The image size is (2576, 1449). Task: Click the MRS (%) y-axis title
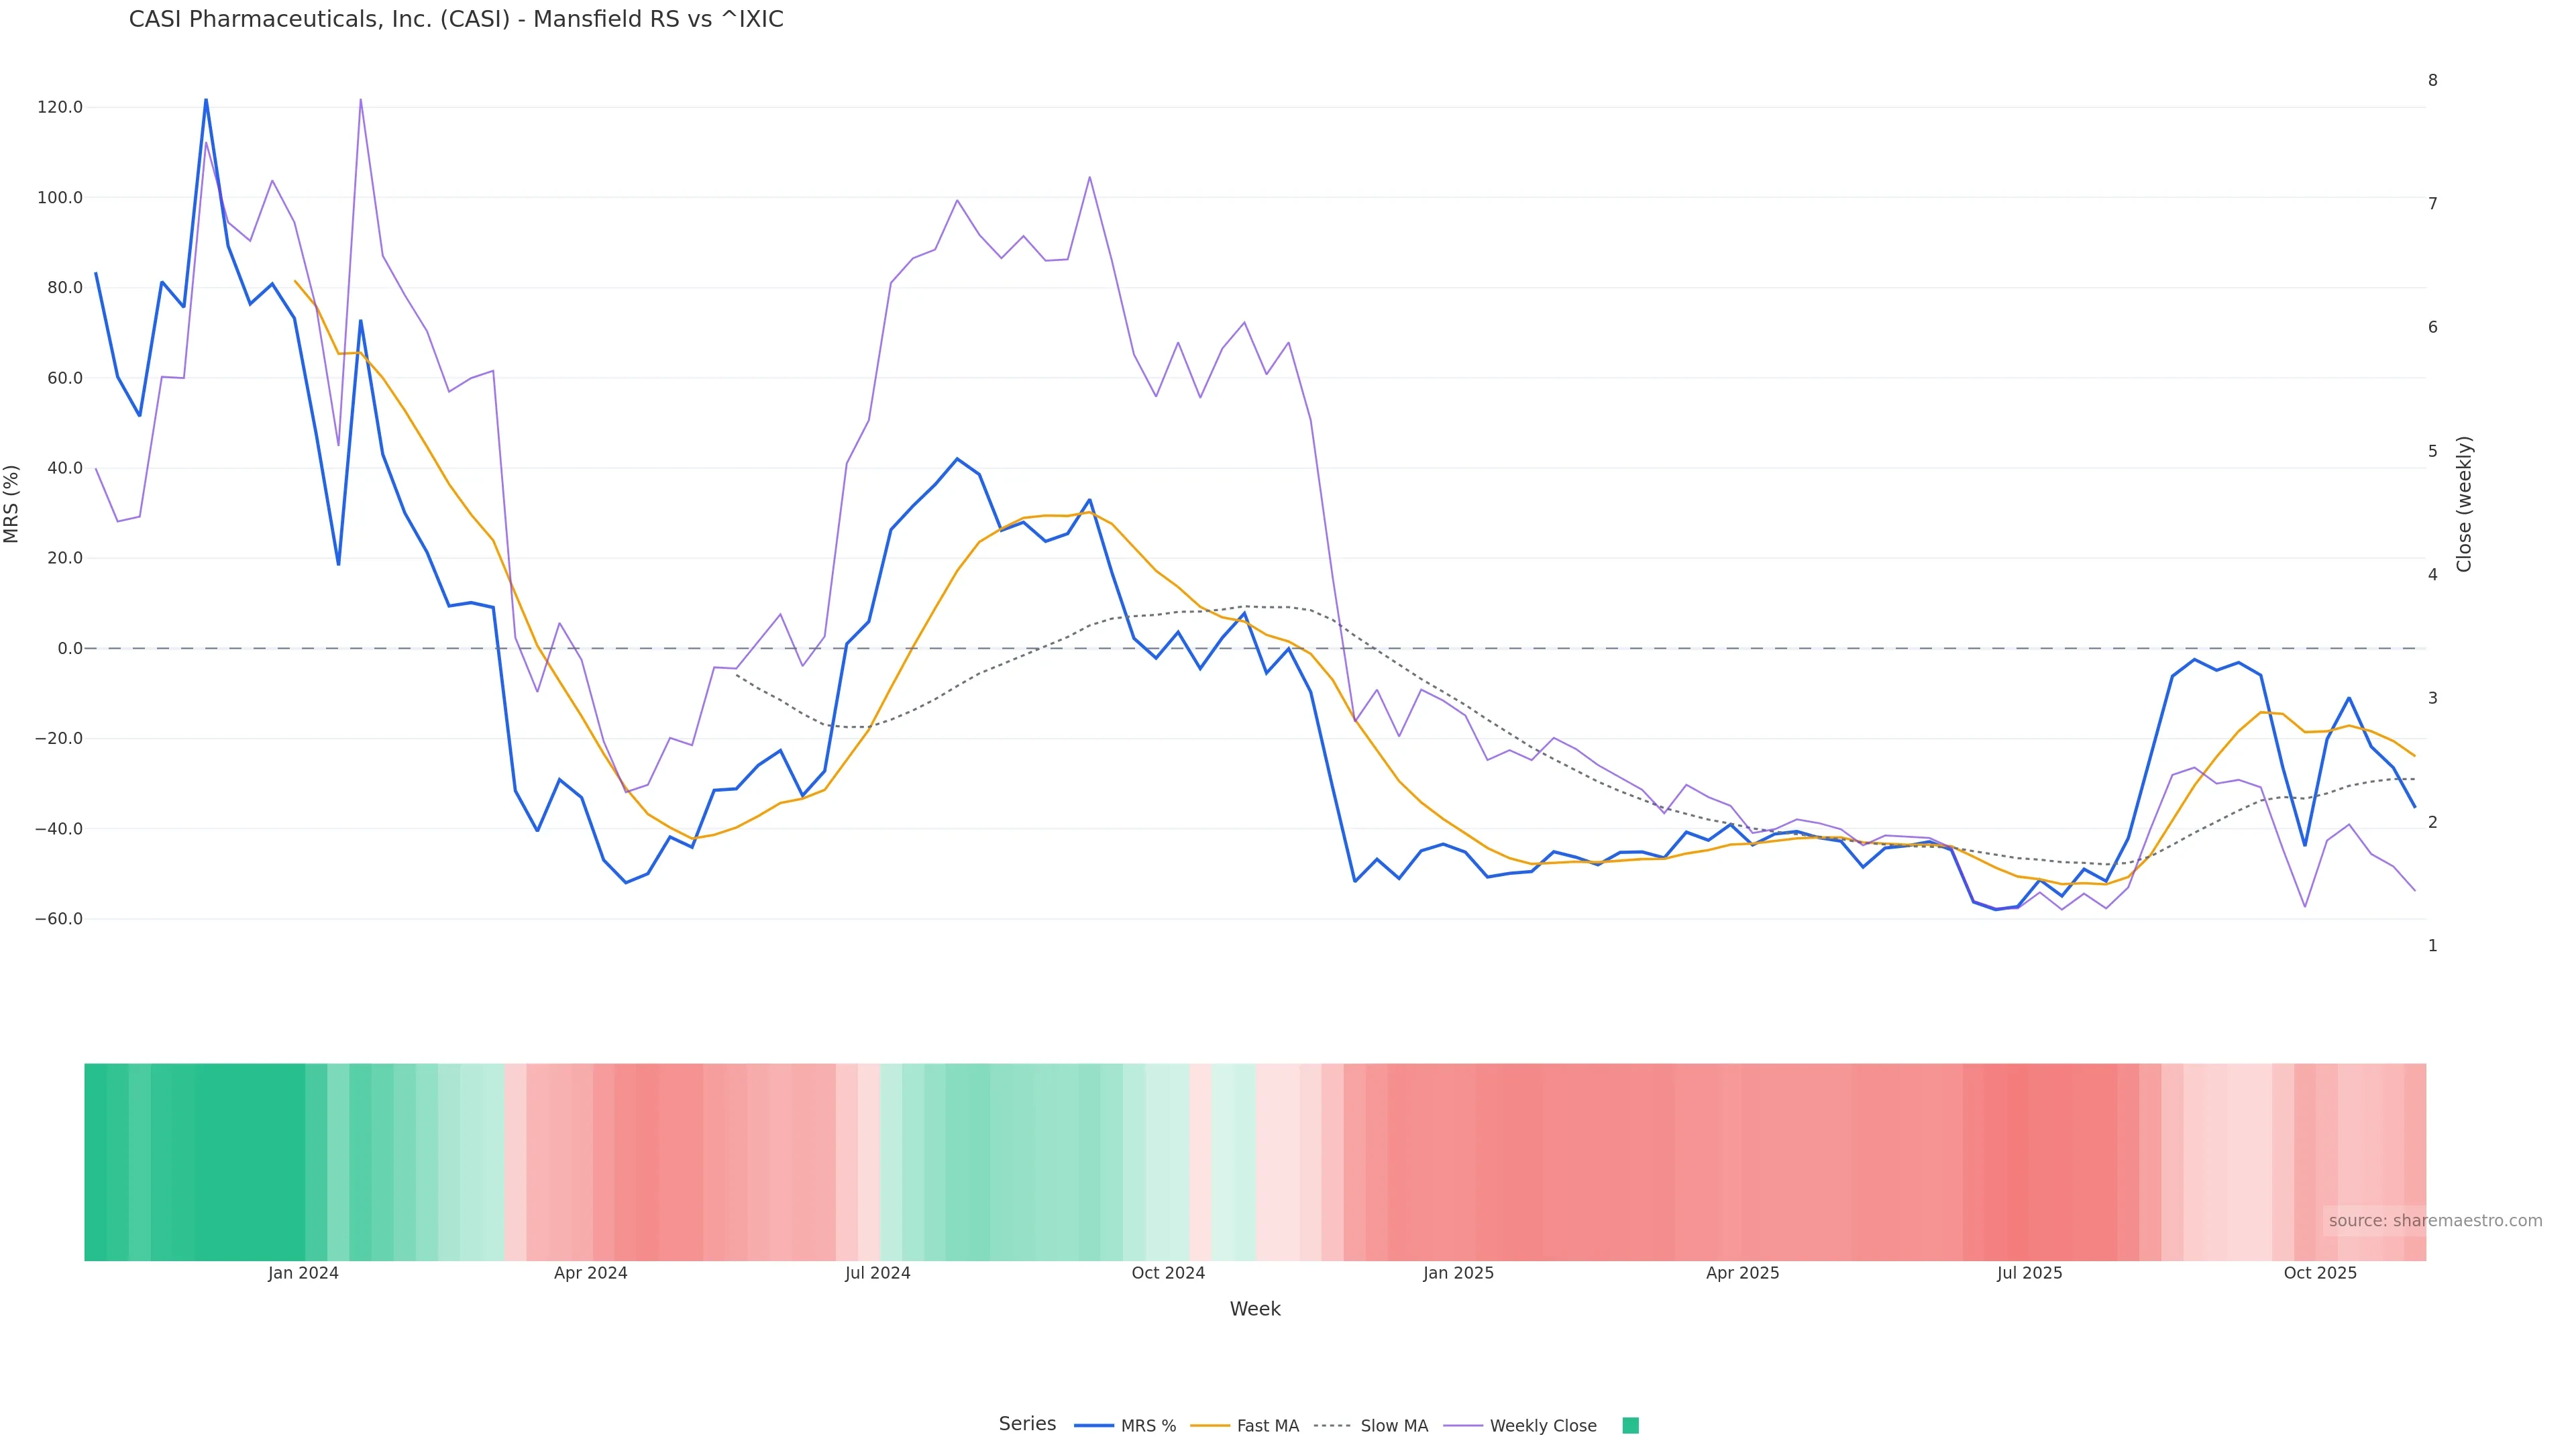12,504
